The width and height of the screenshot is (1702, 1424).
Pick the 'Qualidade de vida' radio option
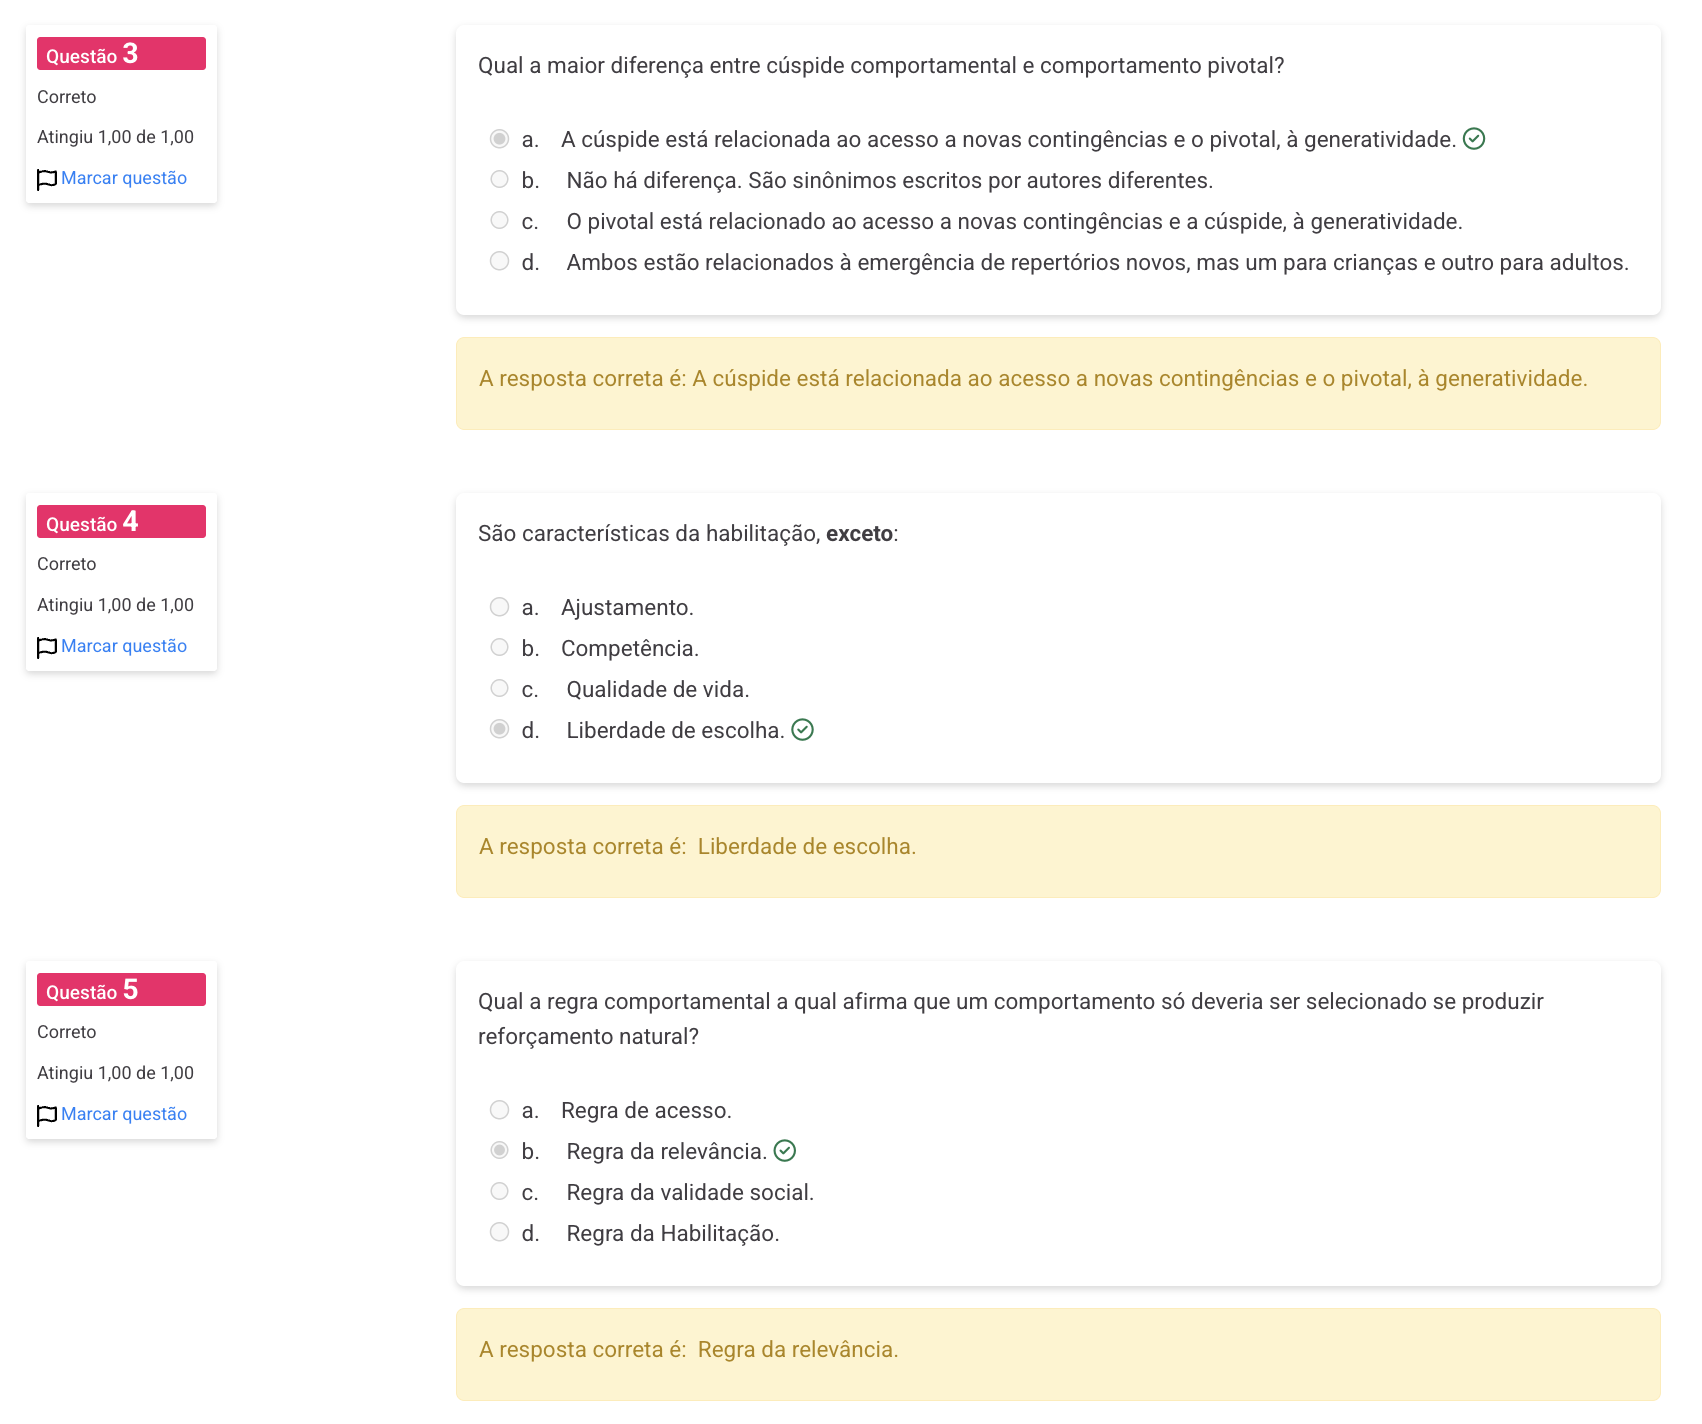coord(500,688)
